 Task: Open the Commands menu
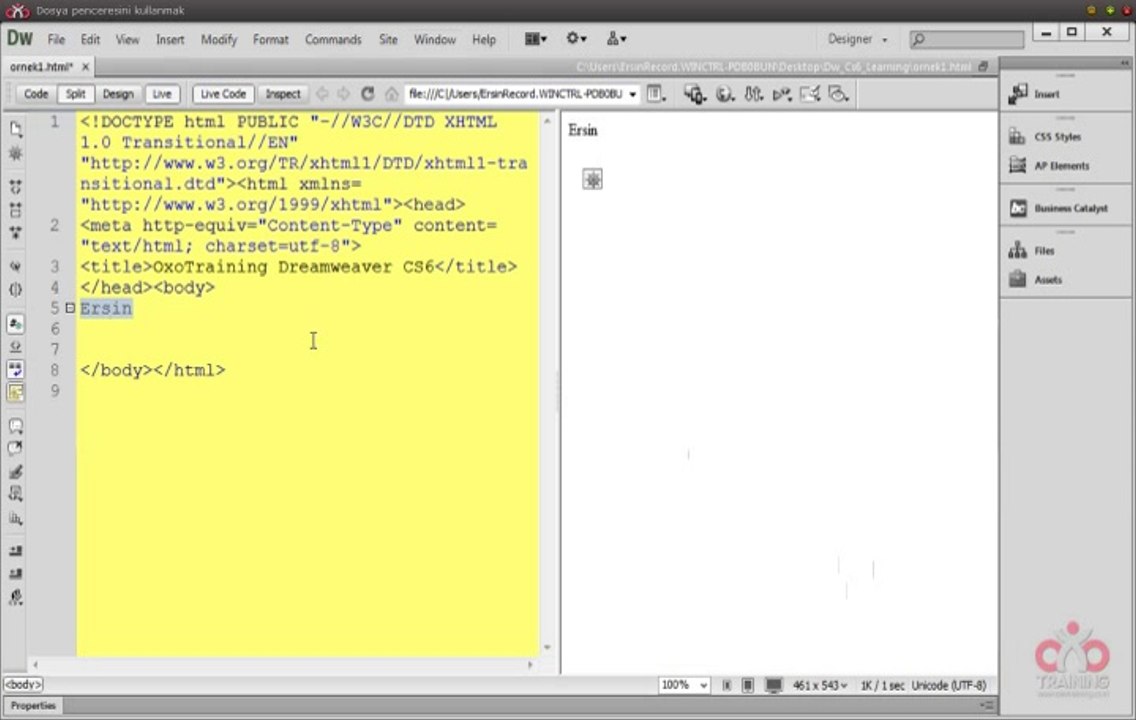(x=333, y=40)
